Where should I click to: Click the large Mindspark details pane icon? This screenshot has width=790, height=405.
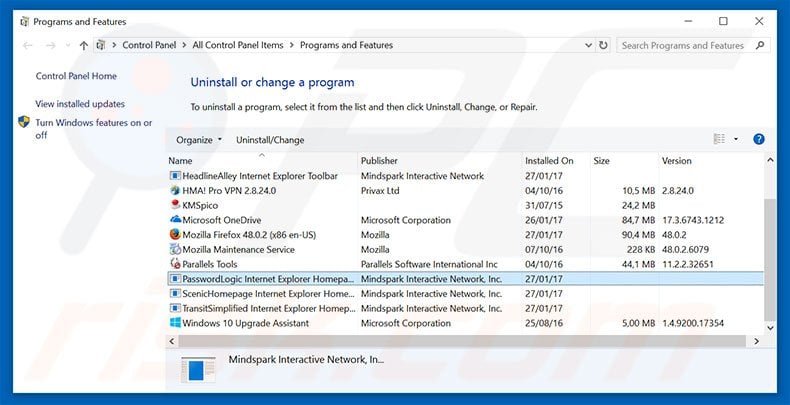[x=198, y=370]
